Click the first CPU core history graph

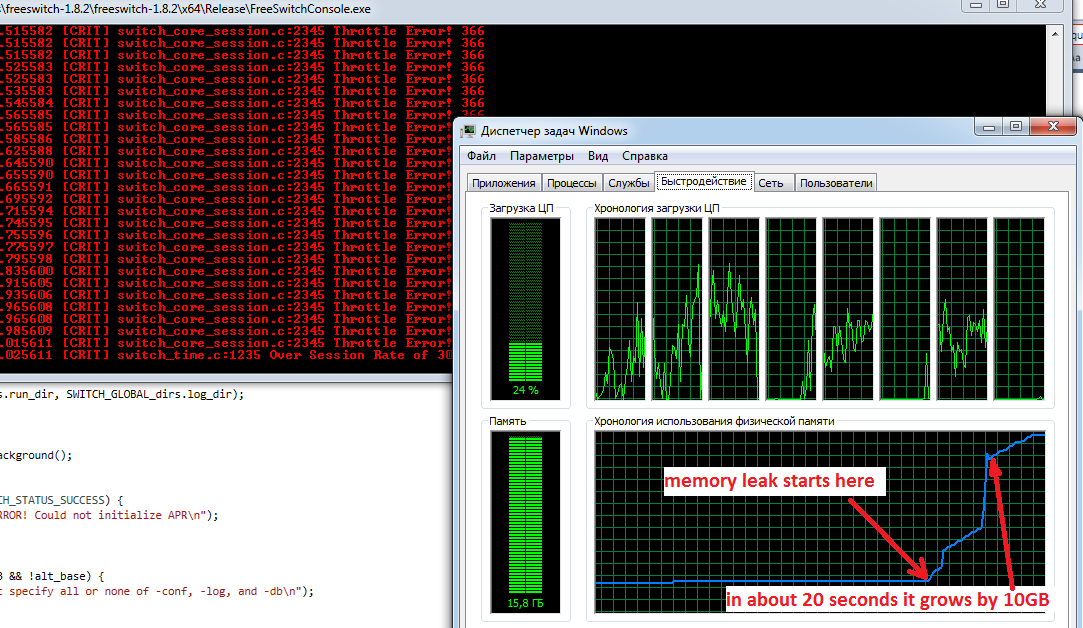pos(620,309)
